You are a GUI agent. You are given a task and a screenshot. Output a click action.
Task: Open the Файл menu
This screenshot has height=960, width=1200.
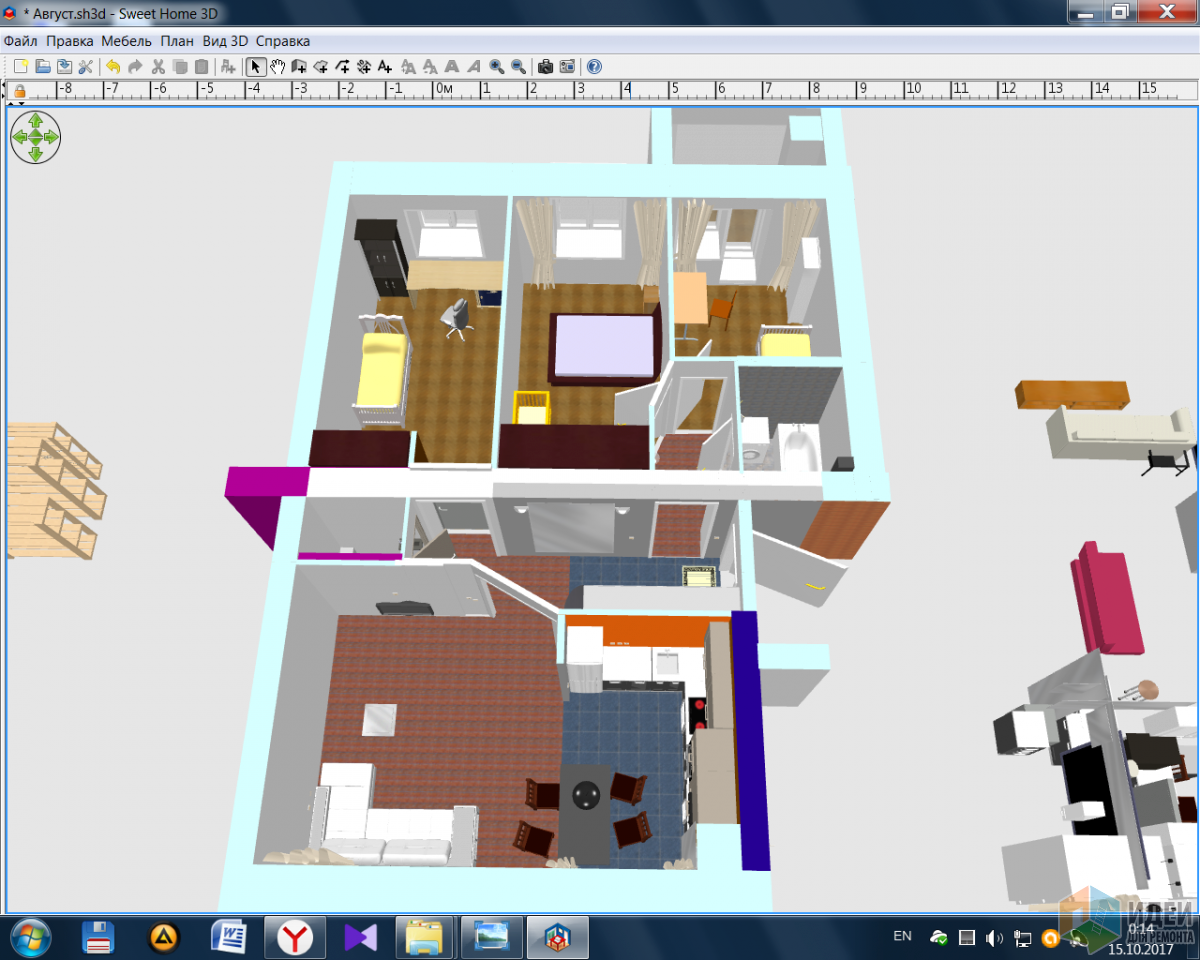click(20, 41)
